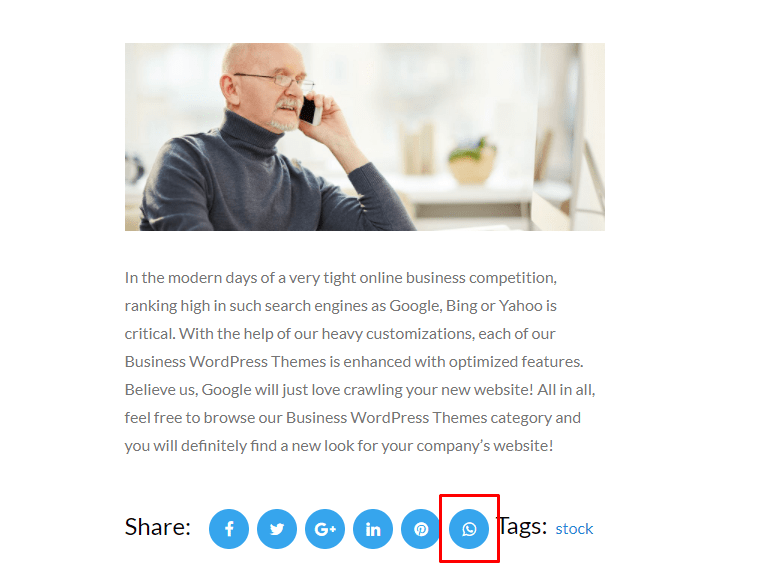758x582 pixels.
Task: Click the line starting "Believe us, Google"
Action: pos(360,390)
